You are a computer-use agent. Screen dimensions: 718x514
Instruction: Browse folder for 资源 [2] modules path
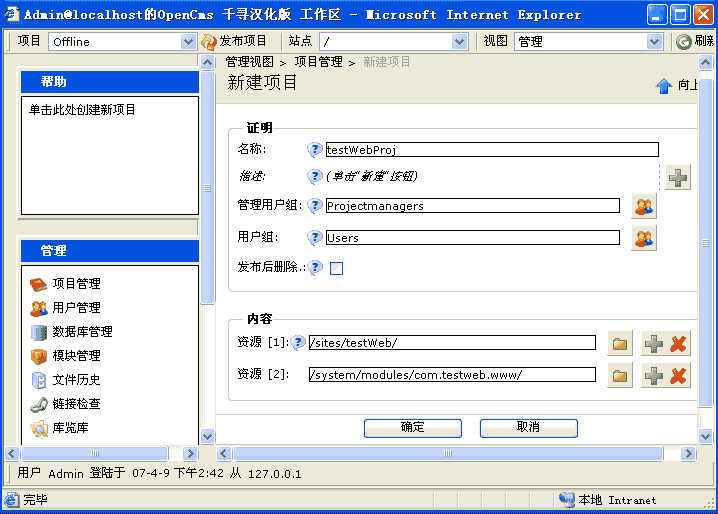620,376
